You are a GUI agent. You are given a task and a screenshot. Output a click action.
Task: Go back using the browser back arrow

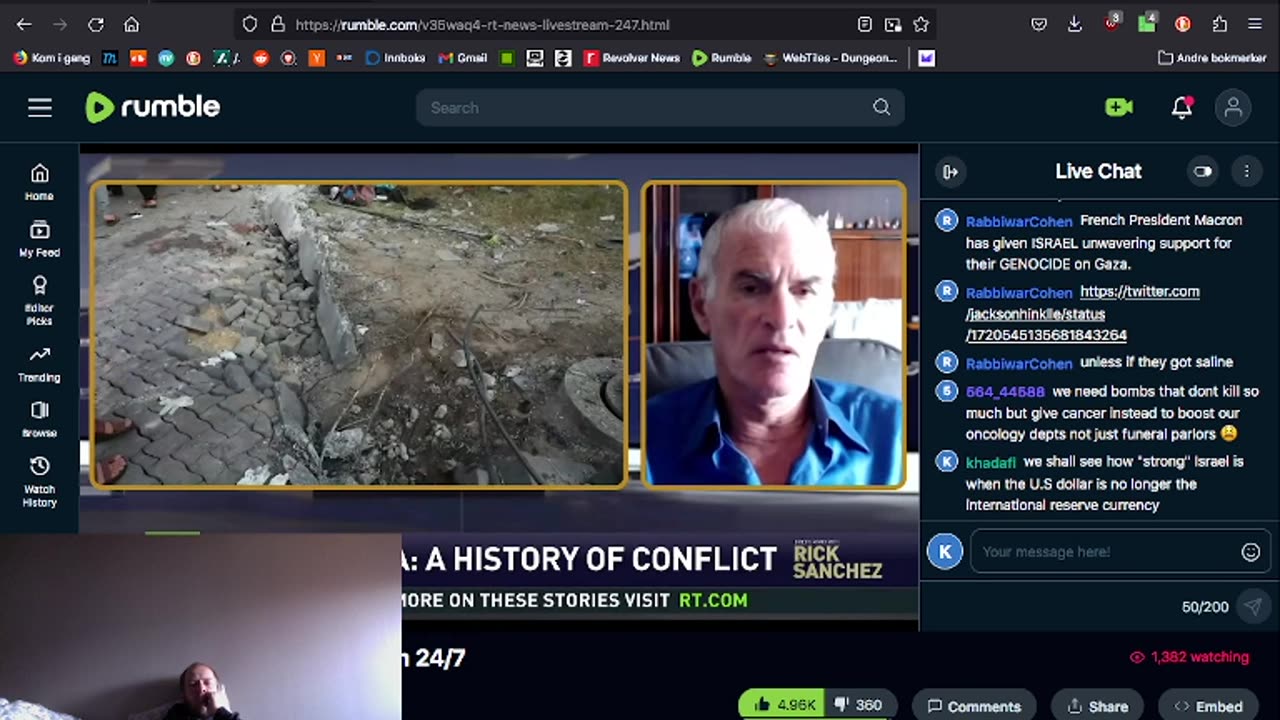point(24,24)
